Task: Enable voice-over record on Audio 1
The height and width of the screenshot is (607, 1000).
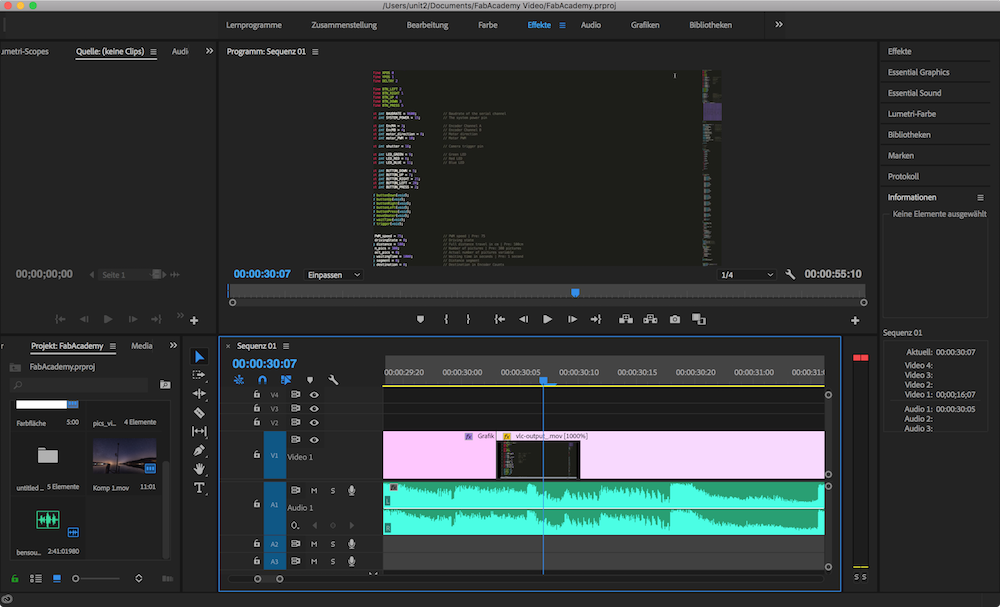Action: 351,490
